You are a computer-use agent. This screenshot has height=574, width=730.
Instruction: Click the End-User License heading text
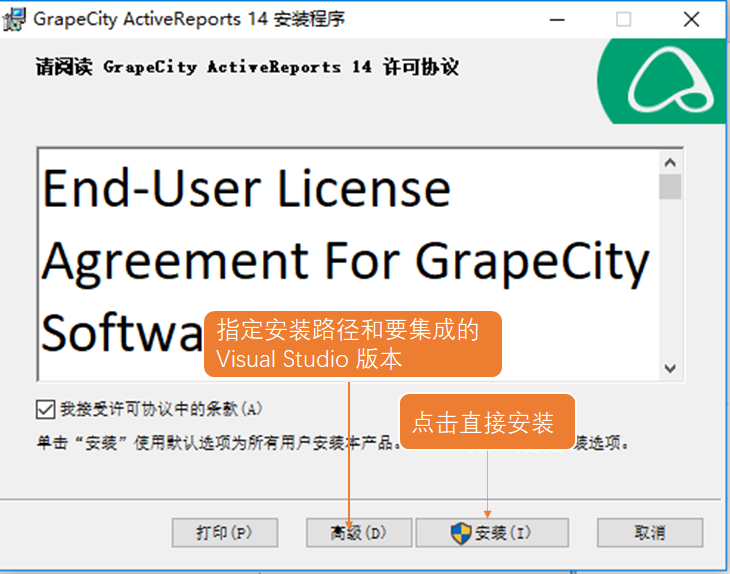[x=247, y=189]
